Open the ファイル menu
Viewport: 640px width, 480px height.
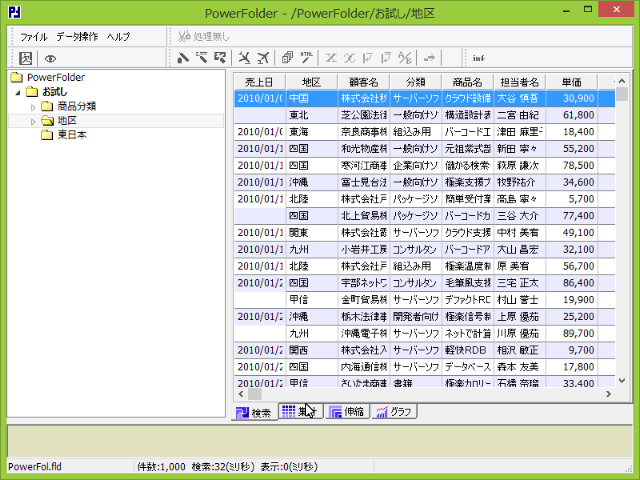(34, 37)
